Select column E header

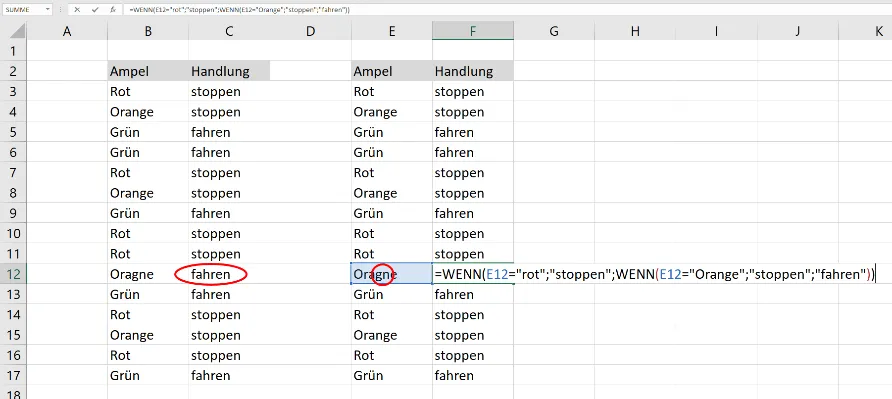coord(392,32)
